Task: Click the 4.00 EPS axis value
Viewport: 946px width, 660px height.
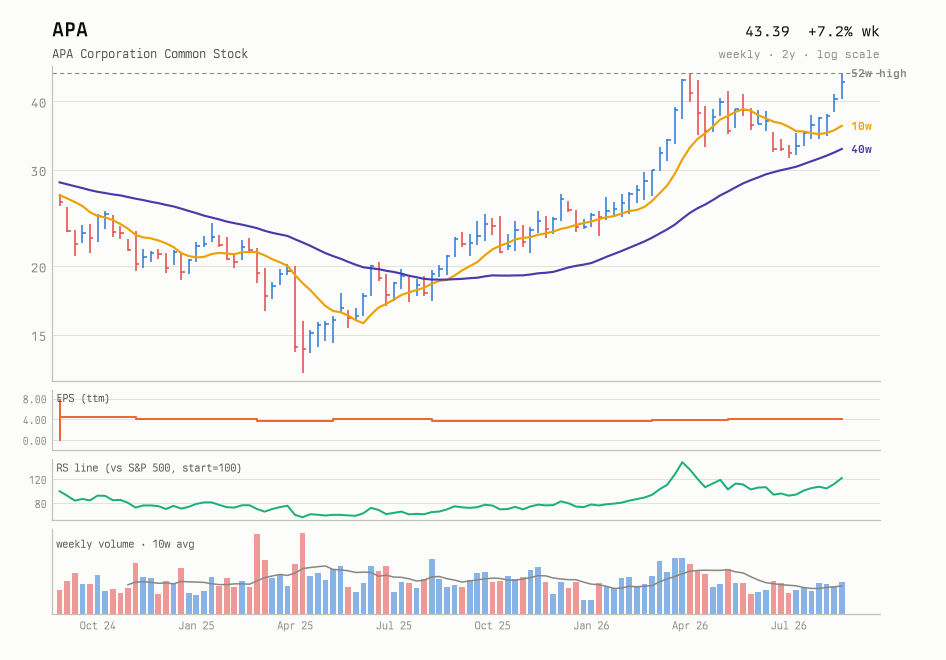Action: coord(34,420)
